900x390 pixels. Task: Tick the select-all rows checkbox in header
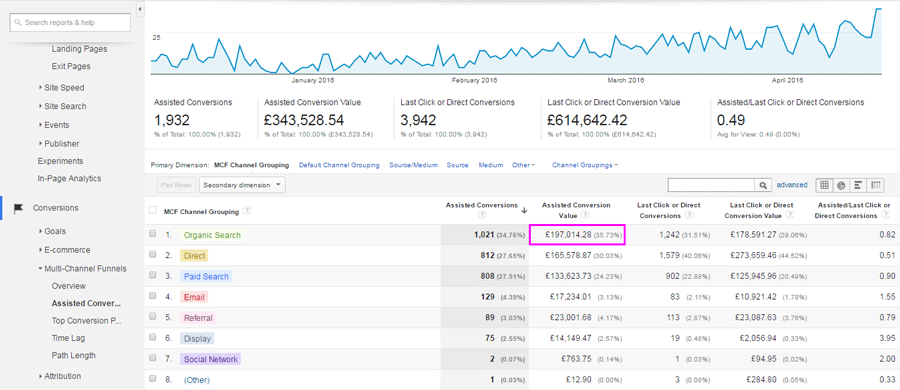point(153,210)
